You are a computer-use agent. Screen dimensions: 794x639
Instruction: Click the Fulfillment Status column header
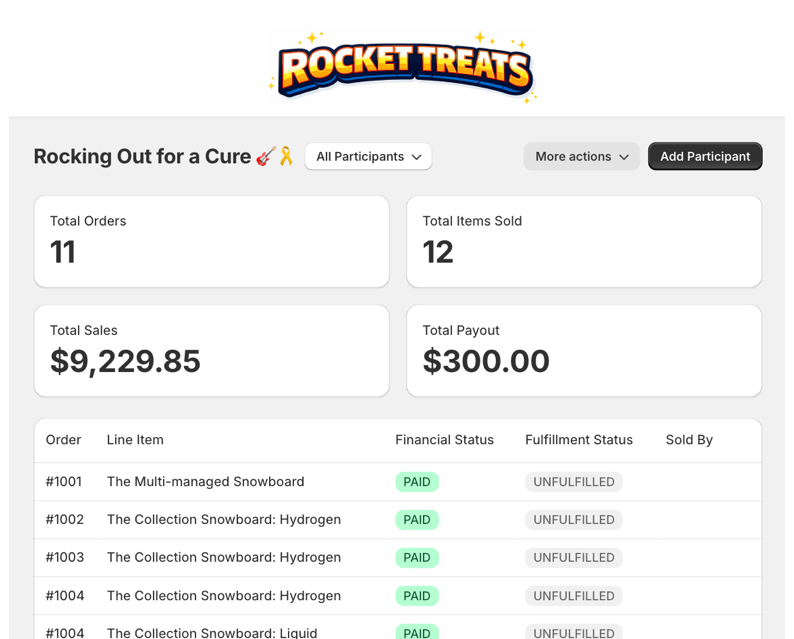click(x=579, y=440)
